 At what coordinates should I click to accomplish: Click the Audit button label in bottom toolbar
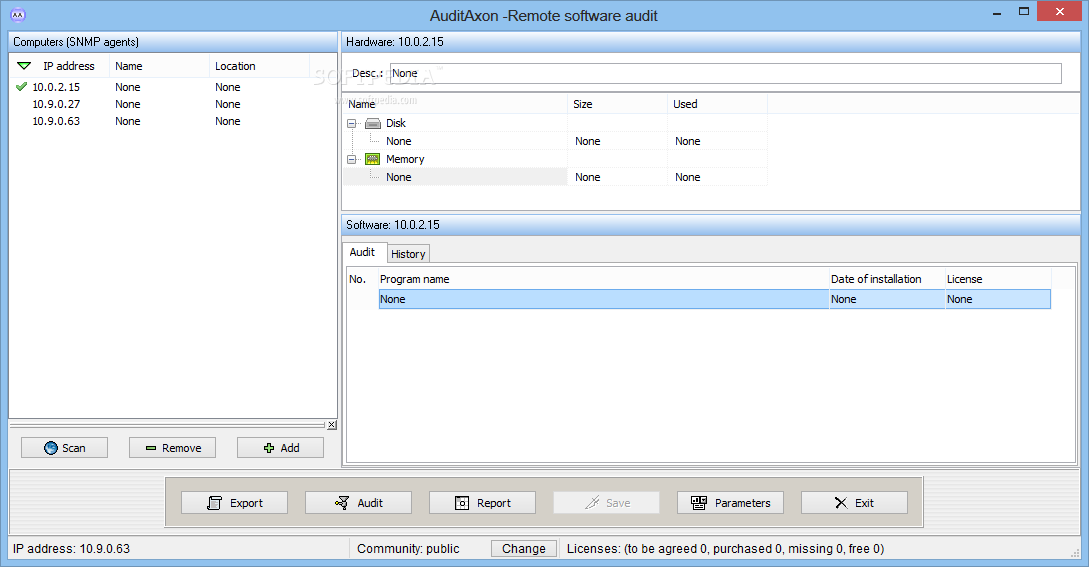(x=370, y=503)
